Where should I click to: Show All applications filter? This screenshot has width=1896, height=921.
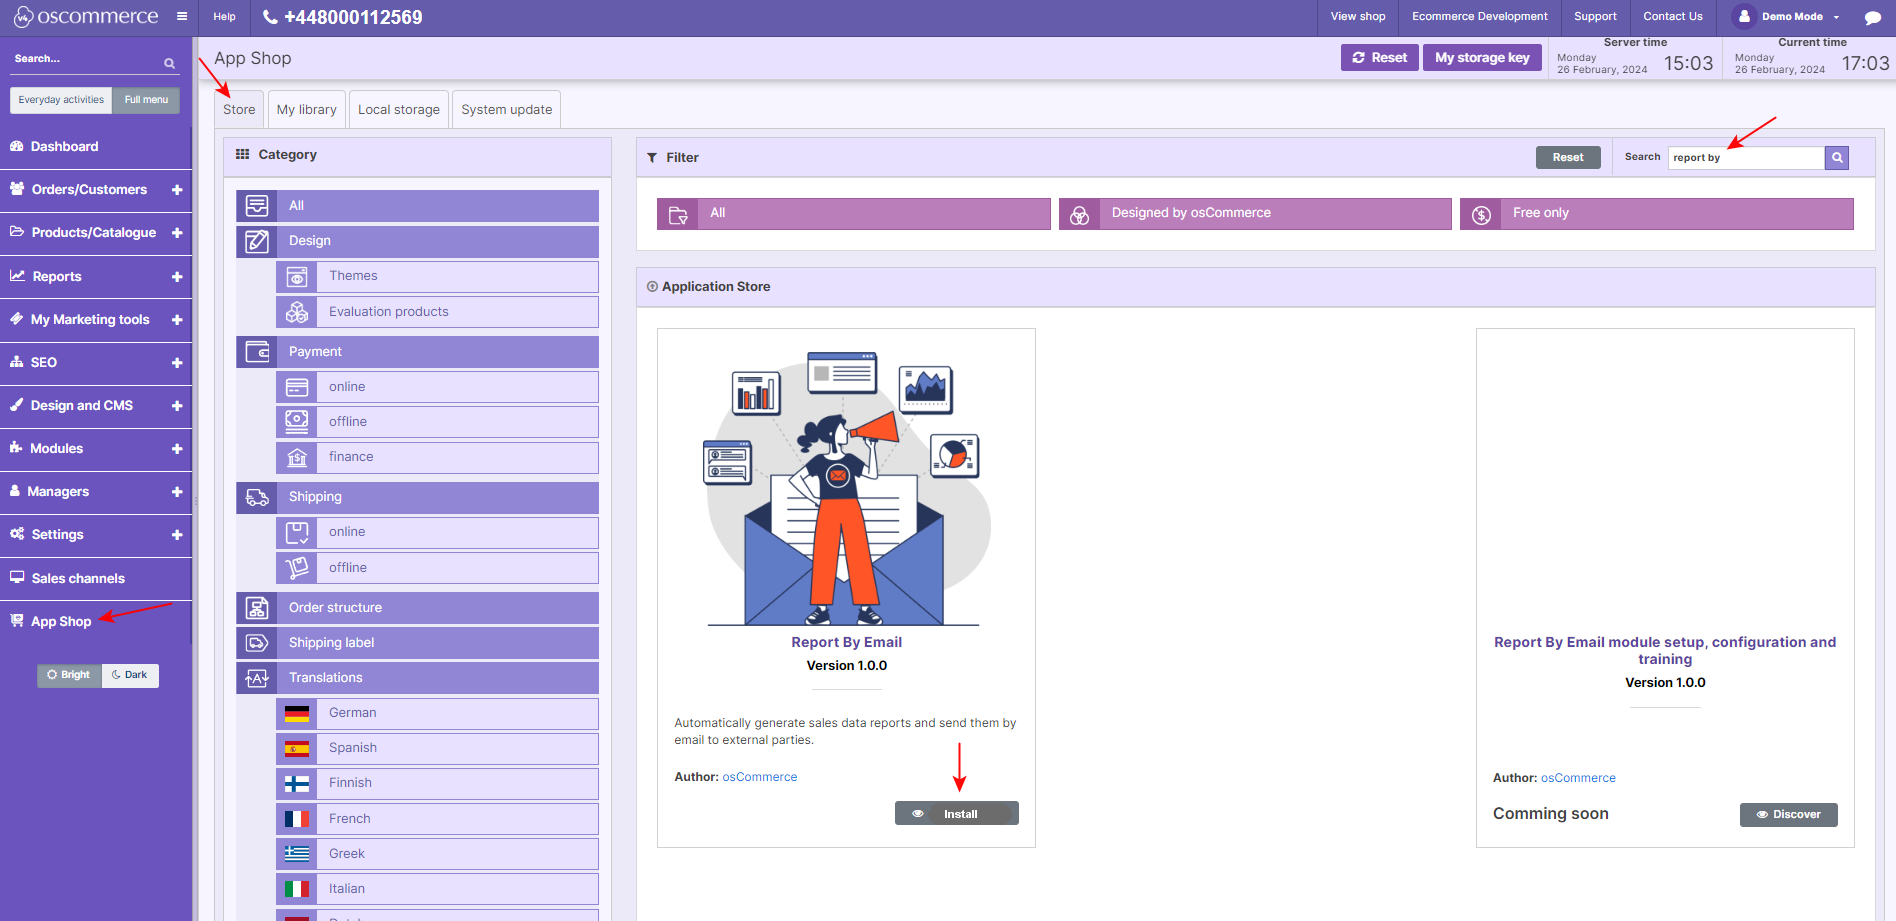(853, 213)
